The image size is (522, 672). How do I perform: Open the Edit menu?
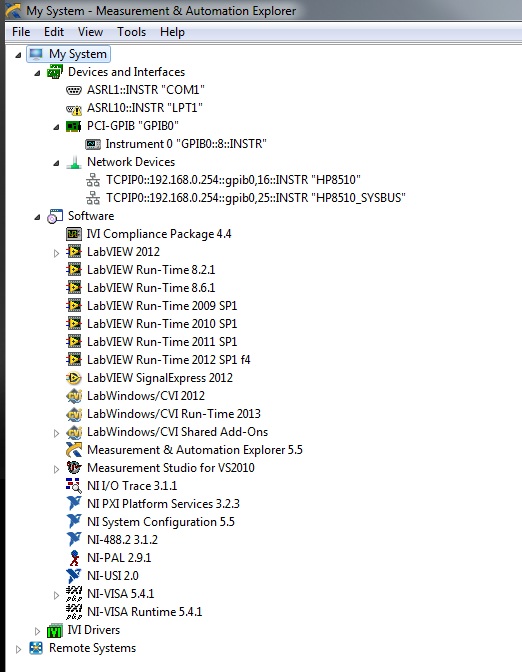pyautogui.click(x=54, y=32)
